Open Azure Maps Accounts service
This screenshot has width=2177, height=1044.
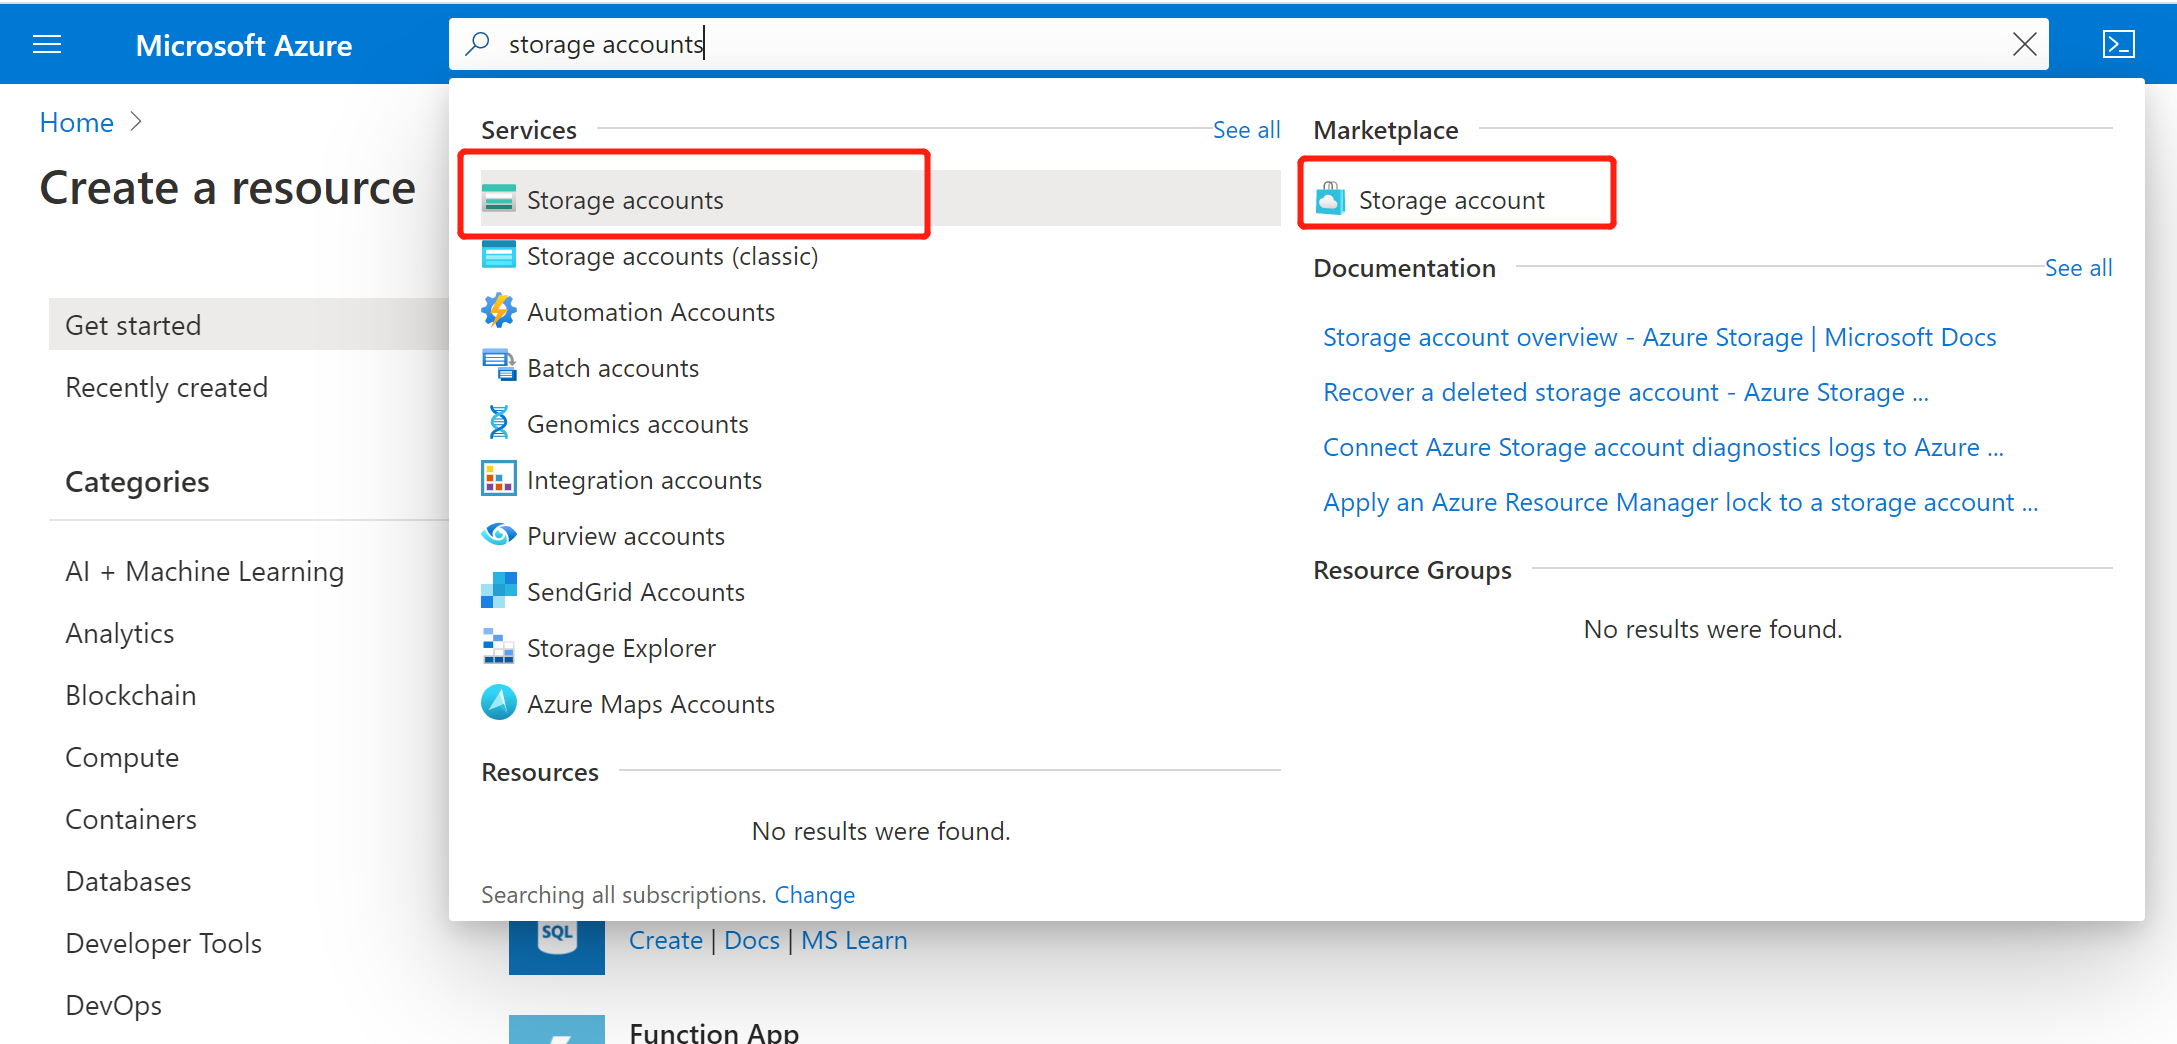click(x=880, y=703)
